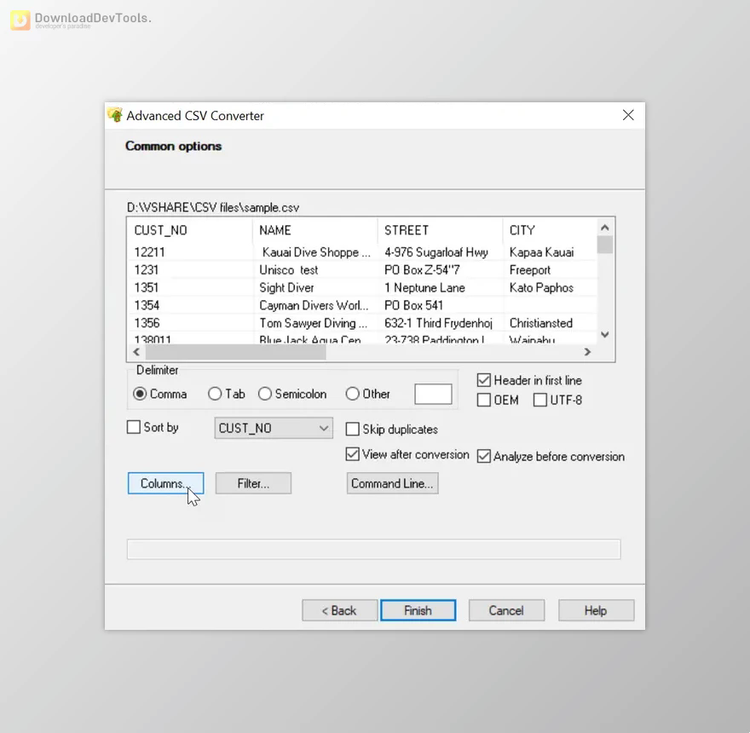Select the row with CUST_NO 12211

pos(363,252)
